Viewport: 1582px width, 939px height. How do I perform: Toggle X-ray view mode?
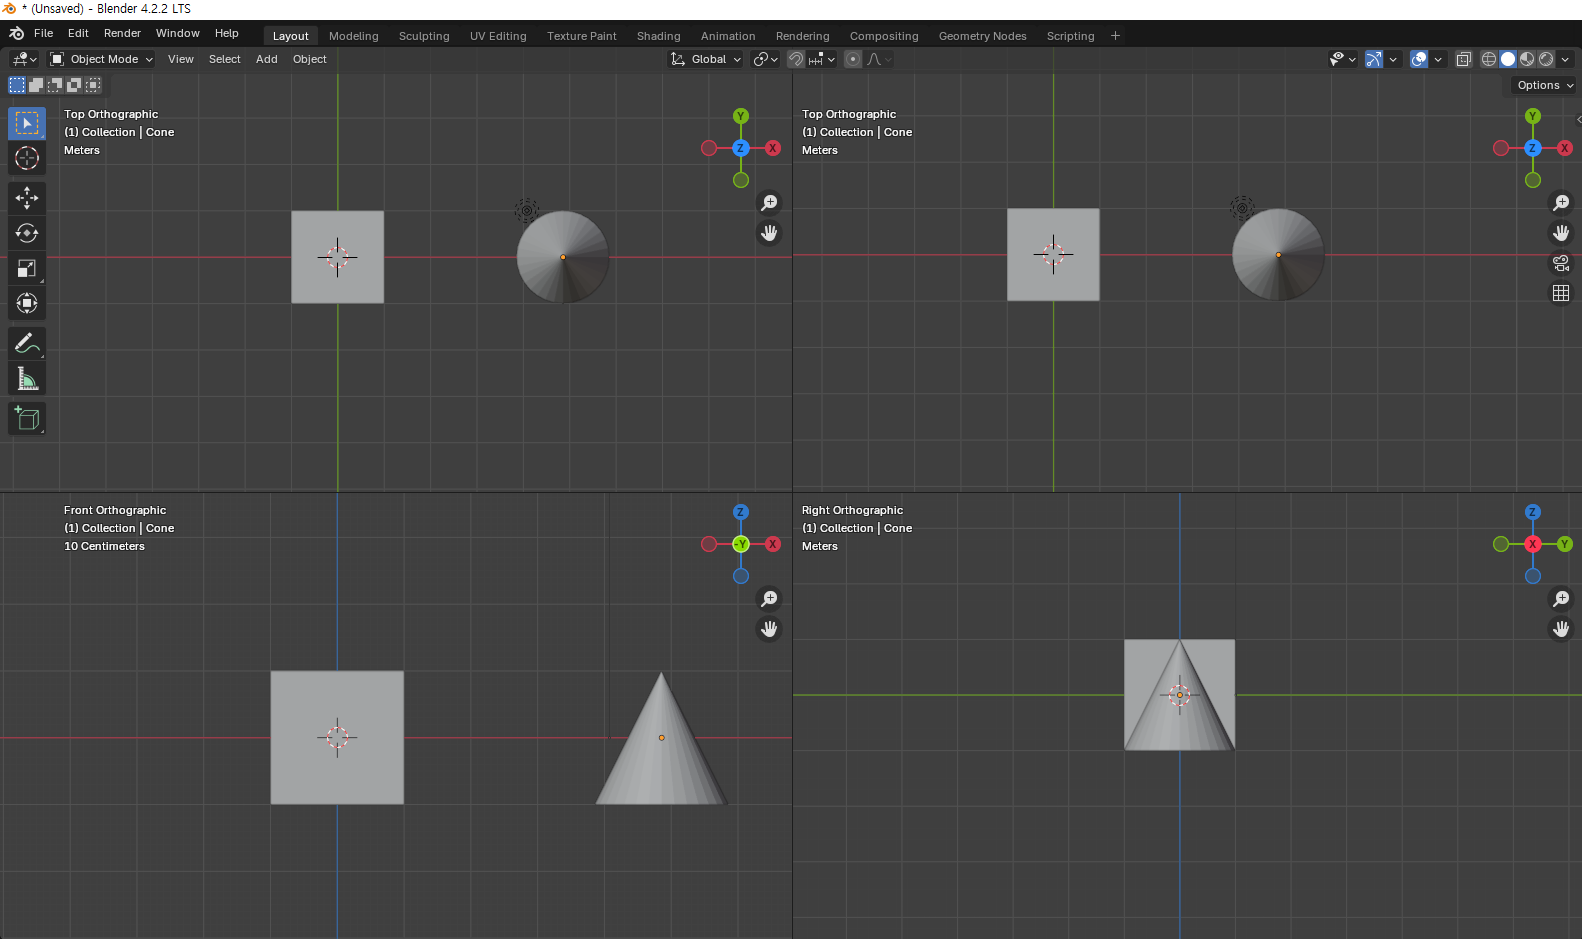point(1463,59)
